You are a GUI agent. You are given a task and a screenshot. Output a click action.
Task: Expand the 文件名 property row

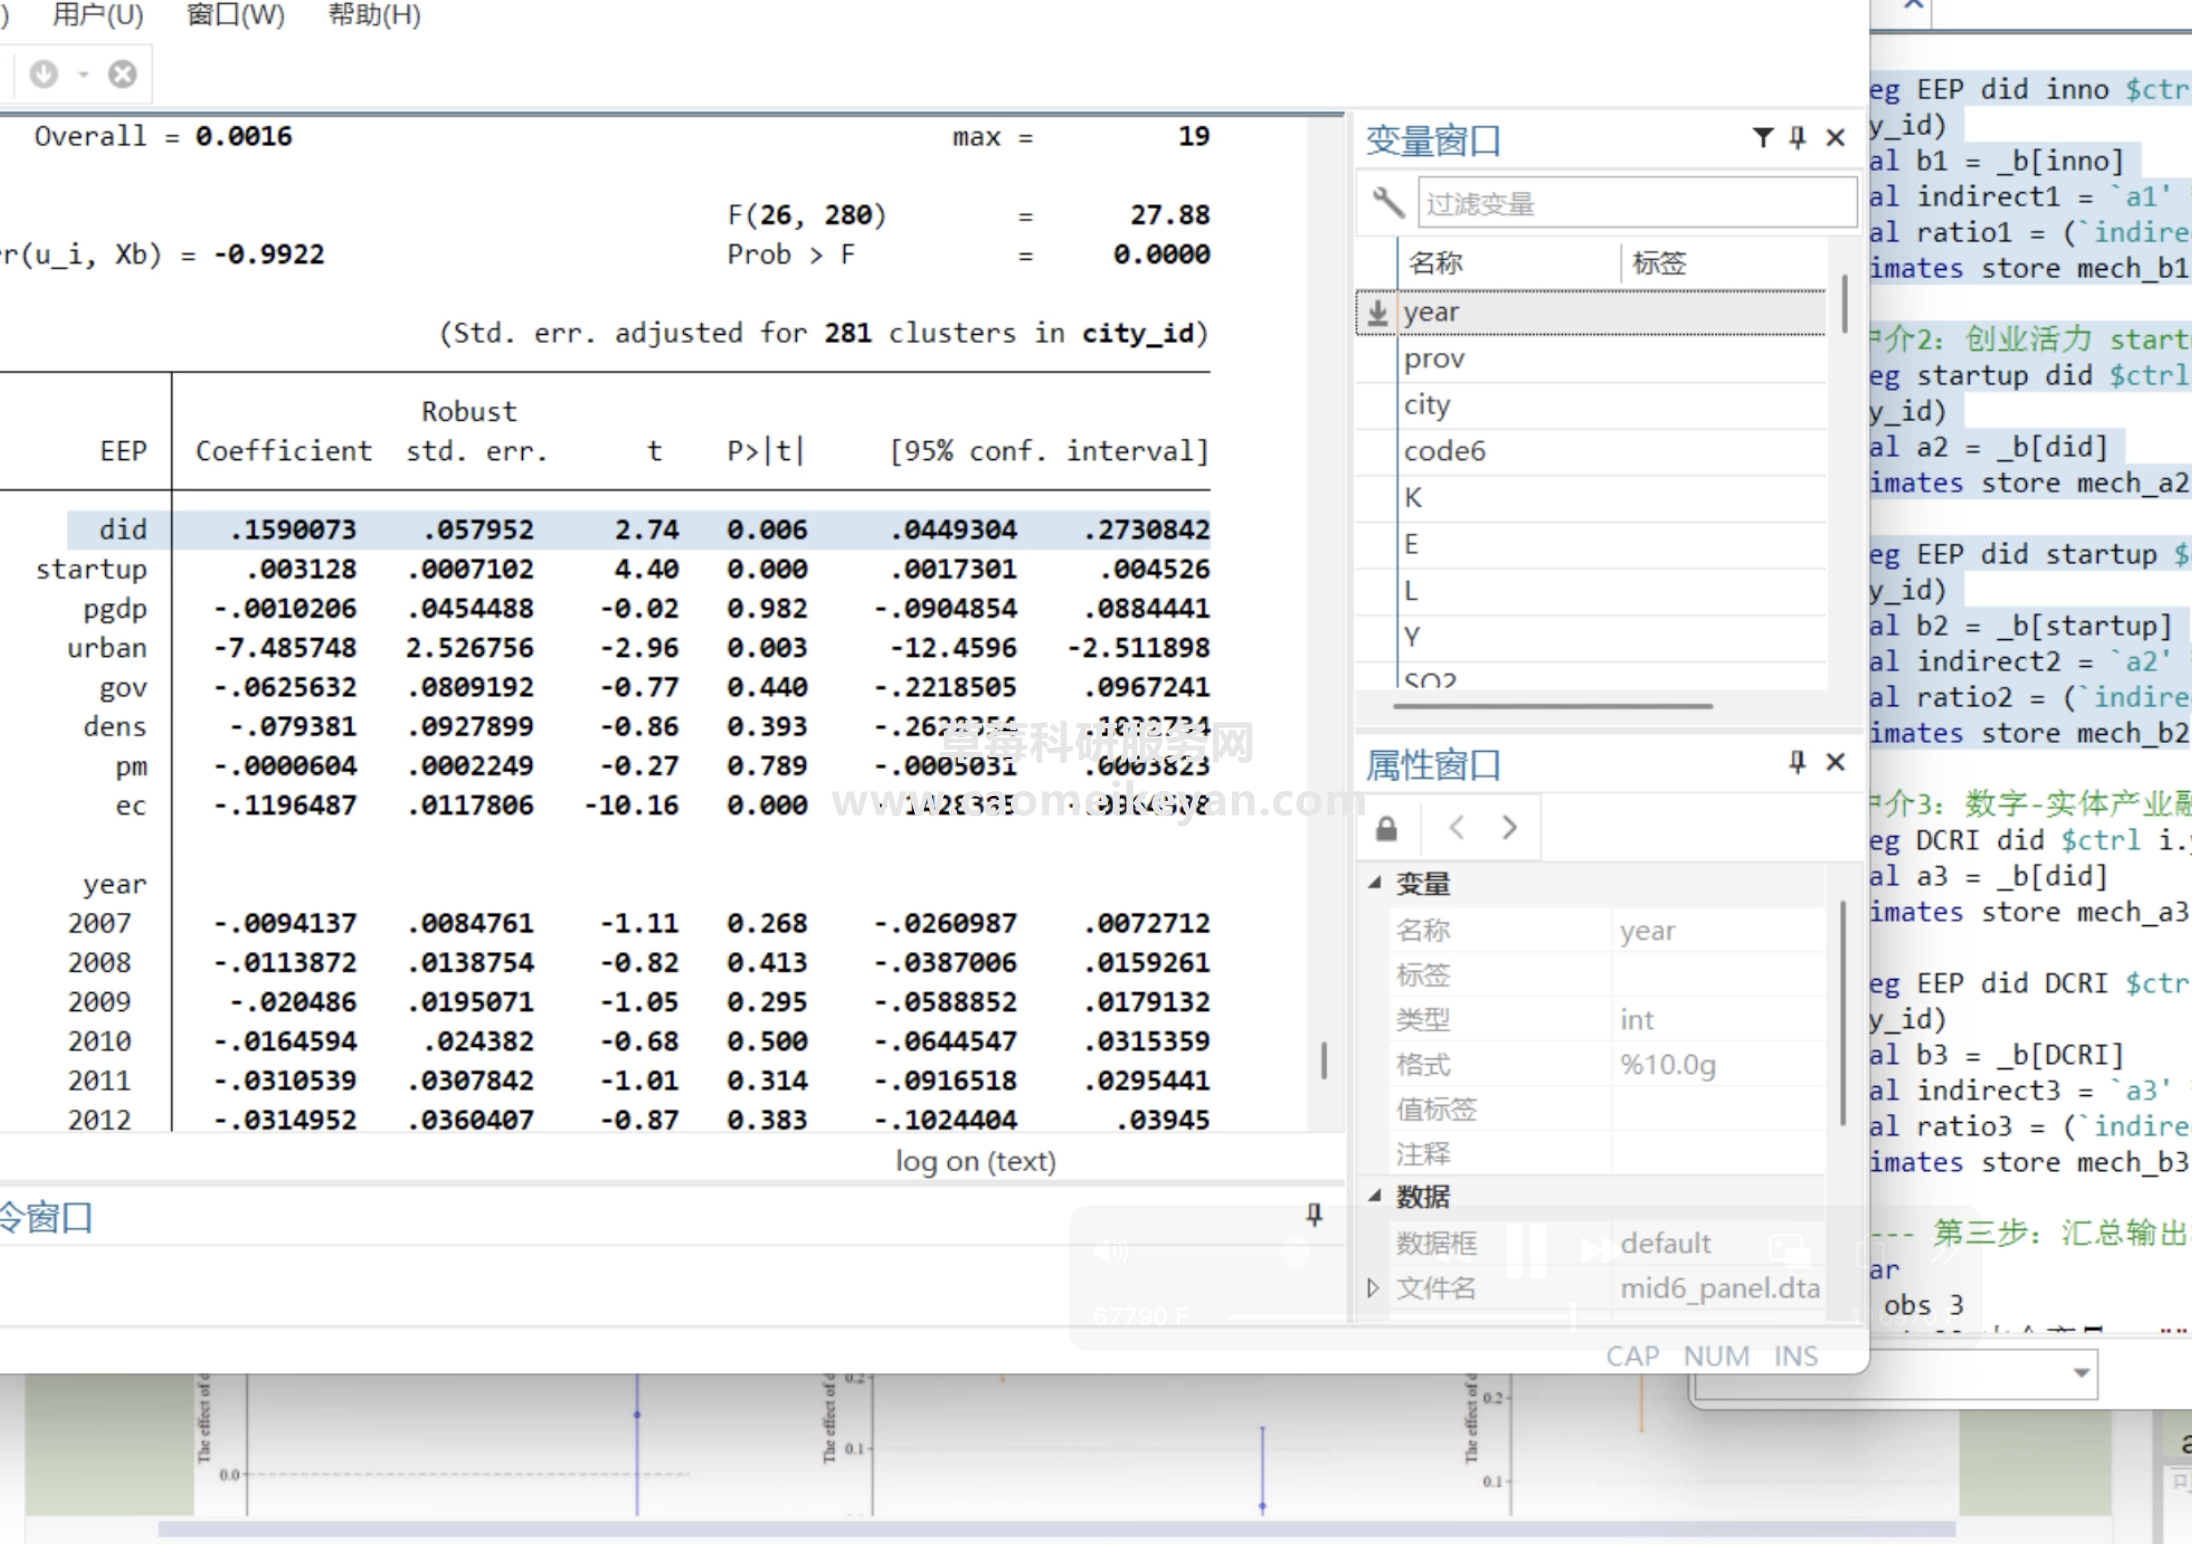[1373, 1288]
